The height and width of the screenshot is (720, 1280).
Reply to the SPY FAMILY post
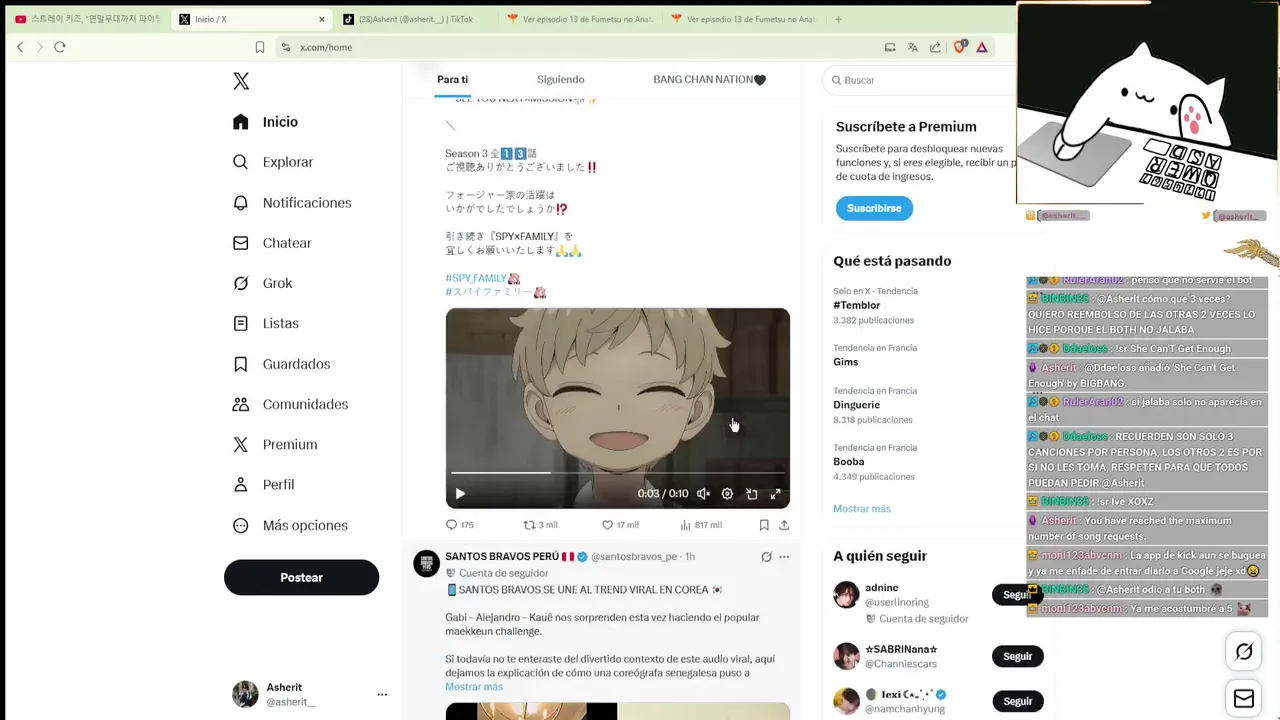[x=459, y=525]
